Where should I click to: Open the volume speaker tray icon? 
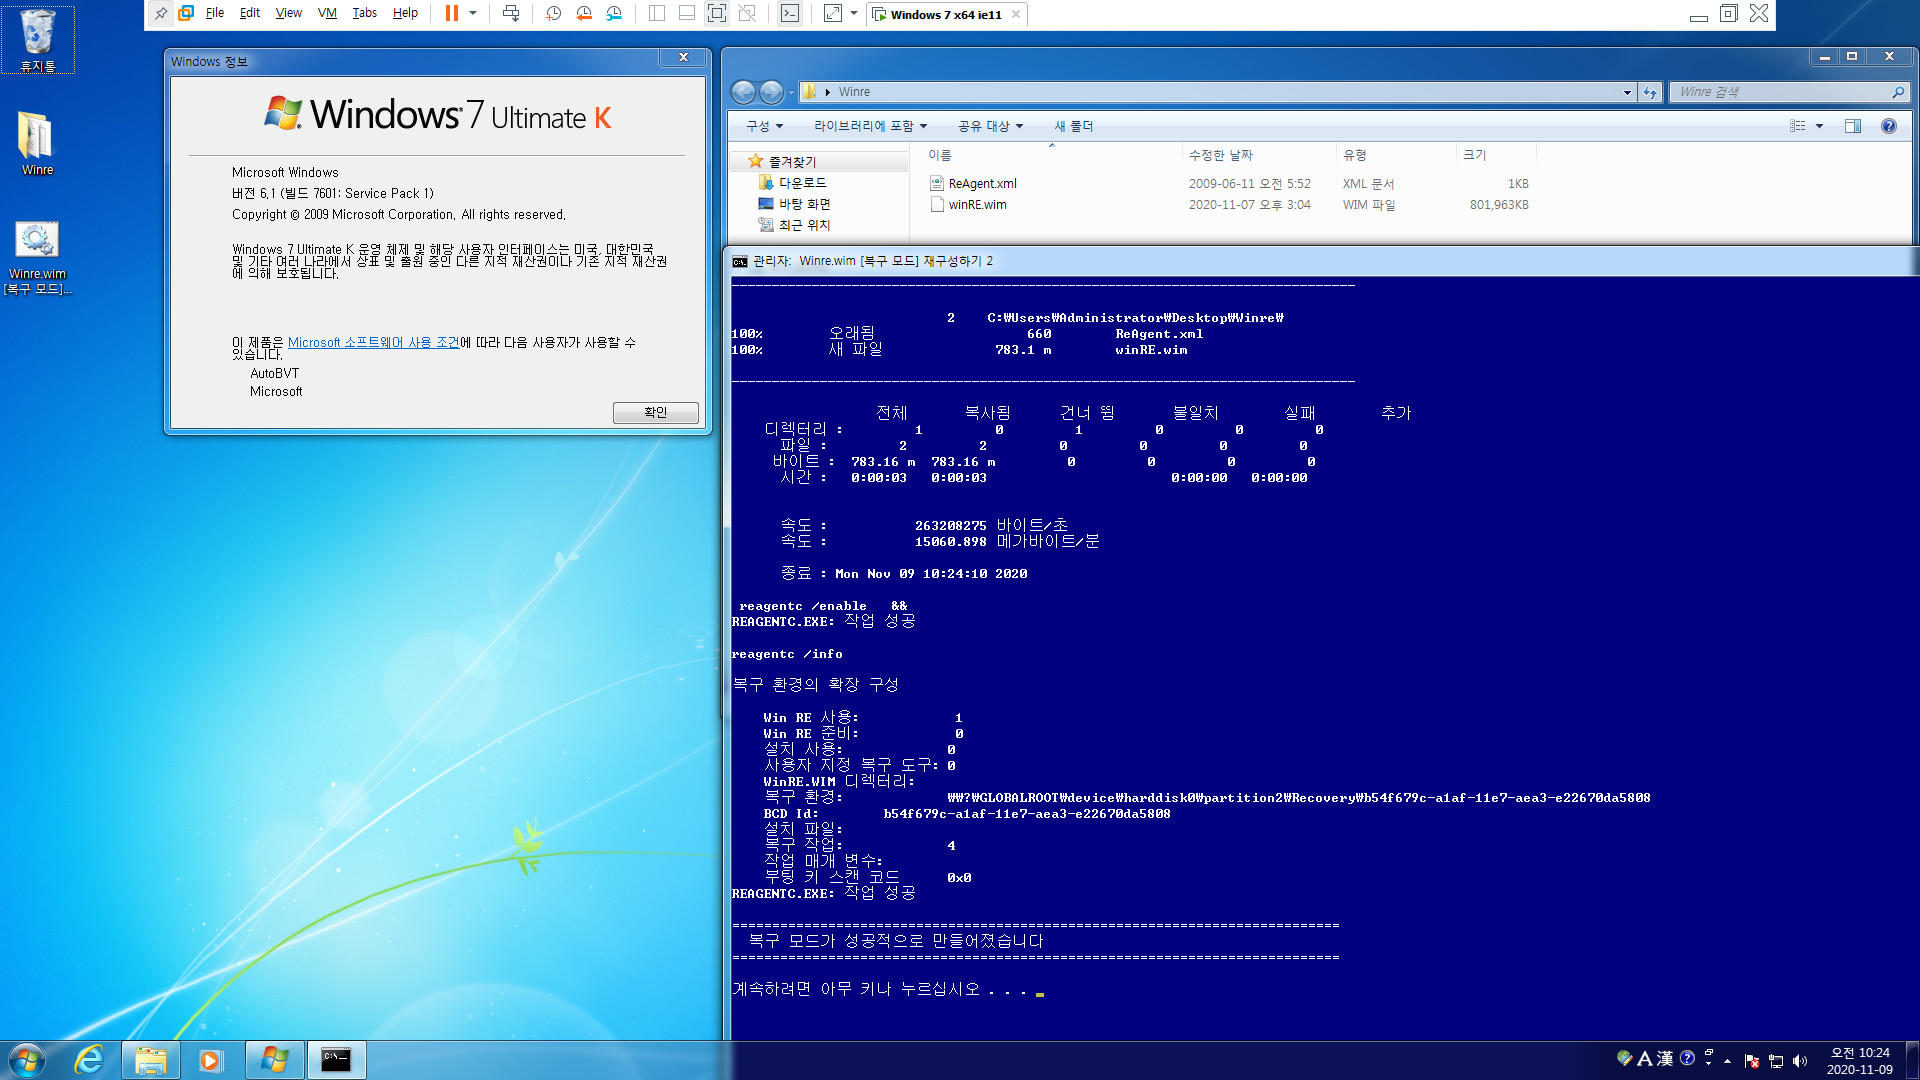(1800, 1061)
